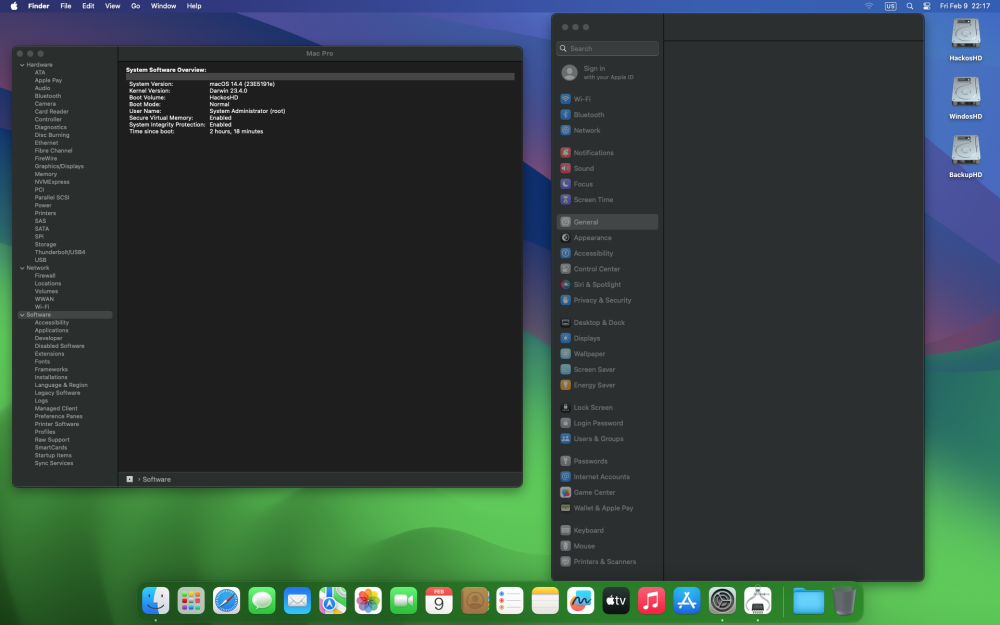Select the Sound speaker icon in Settings

[565, 168]
